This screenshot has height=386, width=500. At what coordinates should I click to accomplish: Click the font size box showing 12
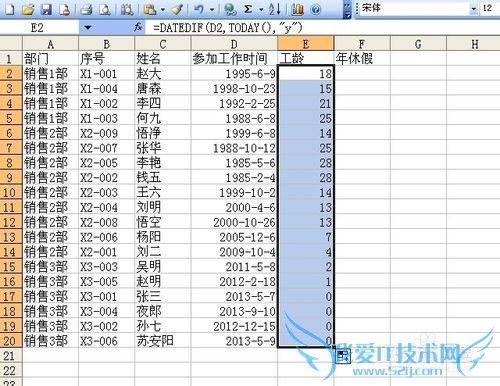(x=489, y=8)
